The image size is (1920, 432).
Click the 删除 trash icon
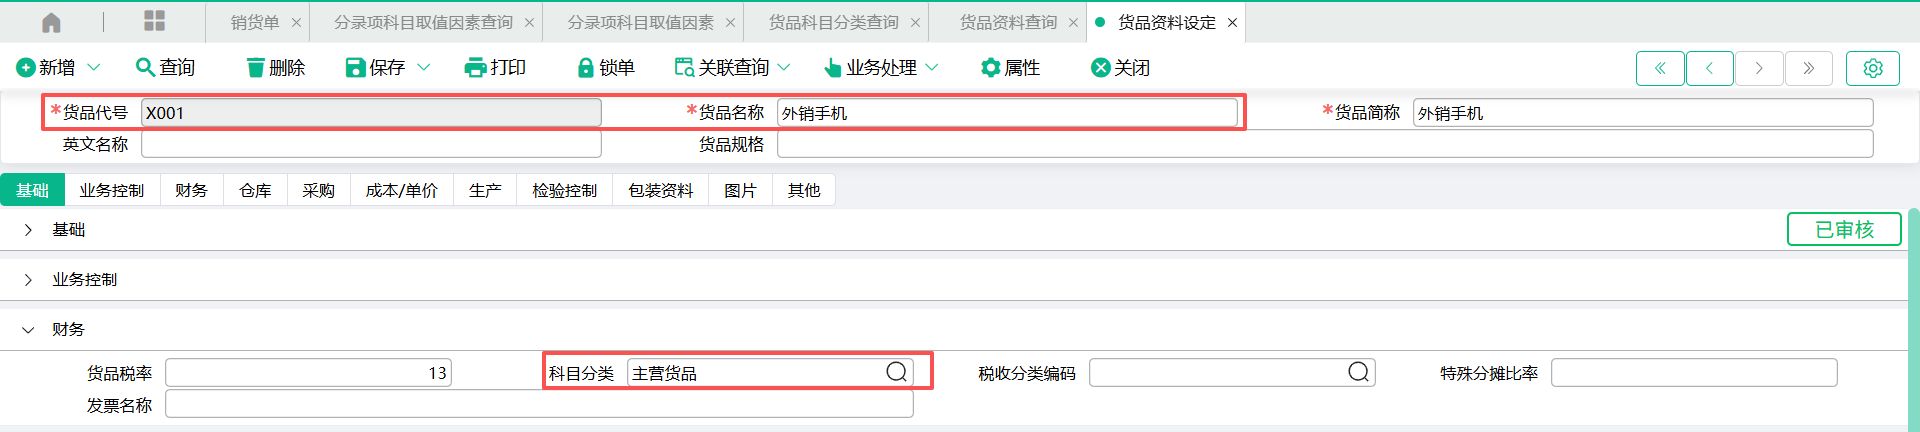[x=256, y=67]
